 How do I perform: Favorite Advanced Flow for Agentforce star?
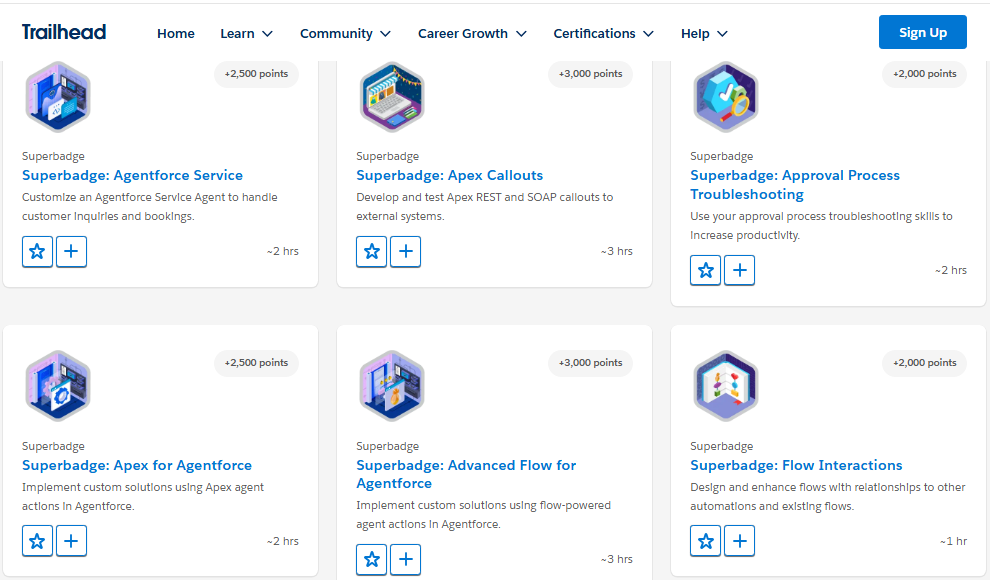(x=371, y=559)
